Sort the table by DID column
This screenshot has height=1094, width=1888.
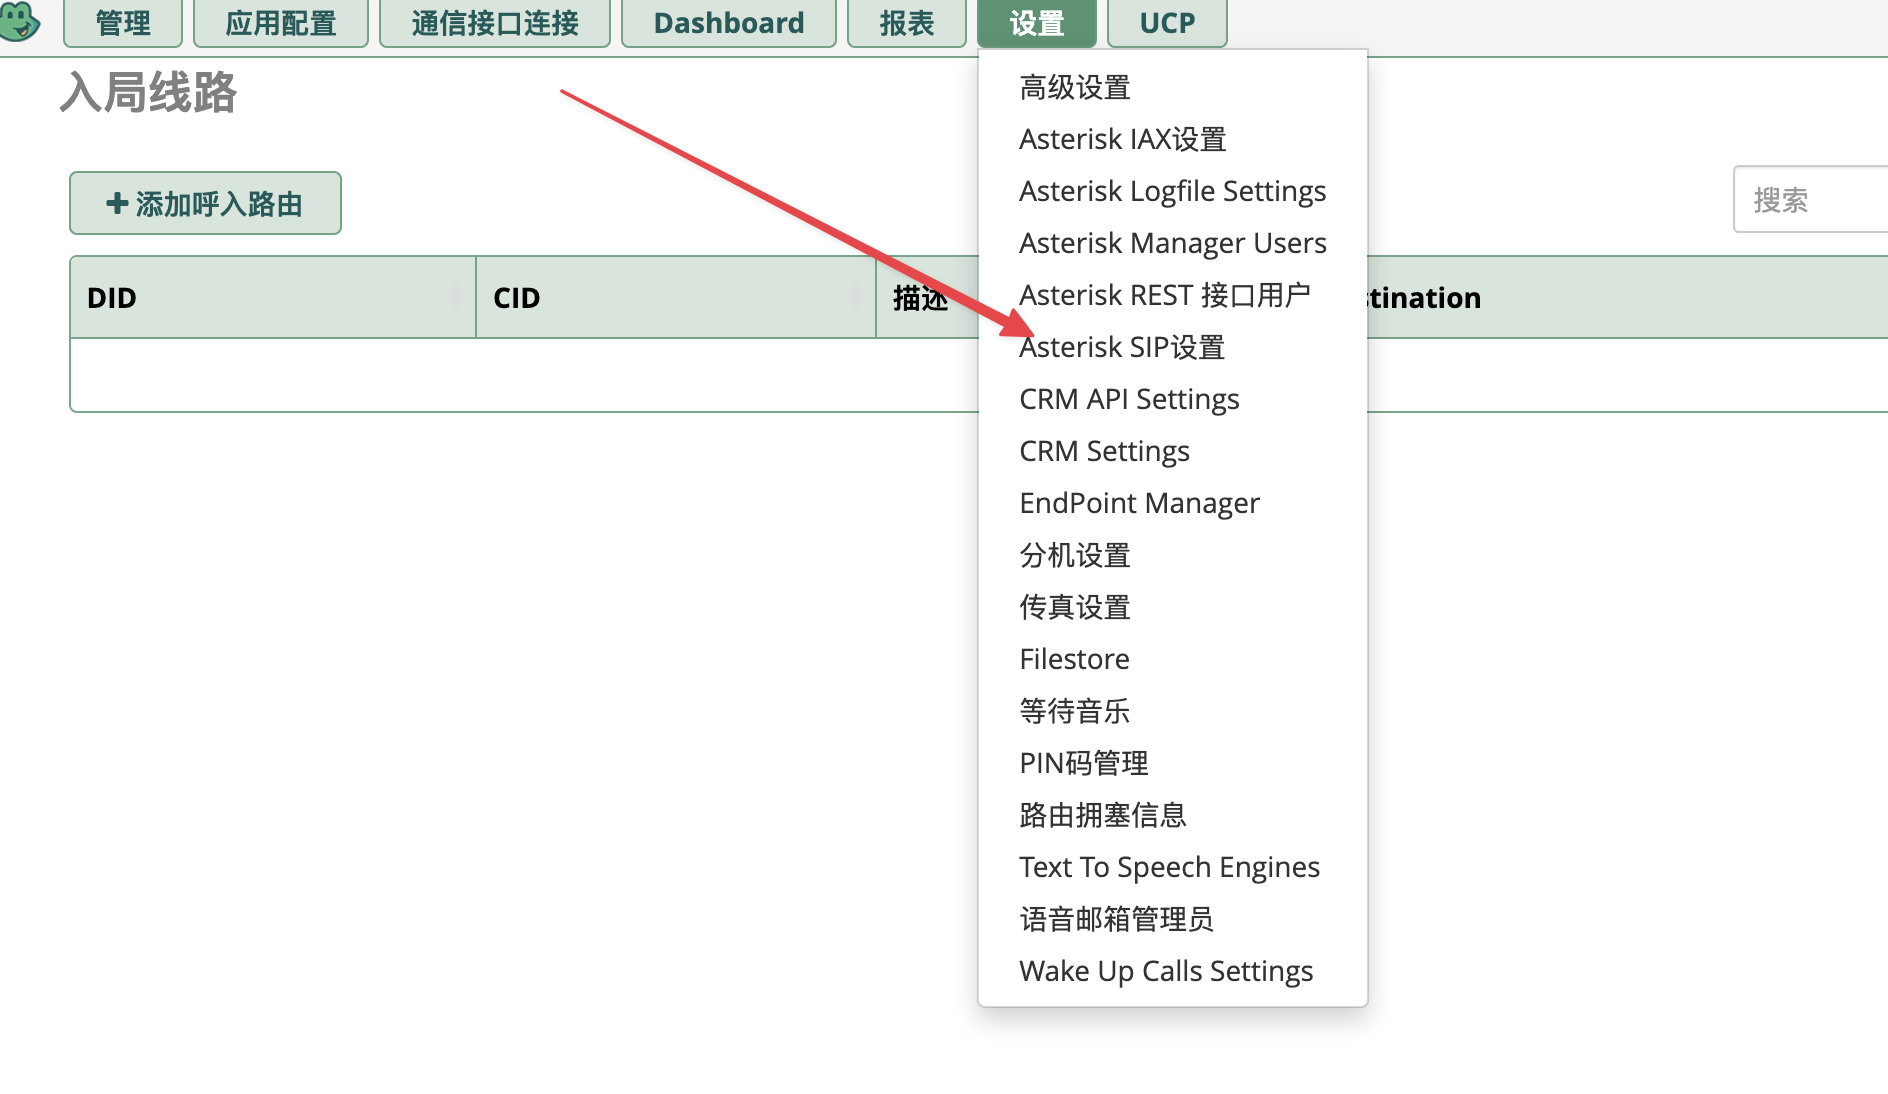pos(273,297)
